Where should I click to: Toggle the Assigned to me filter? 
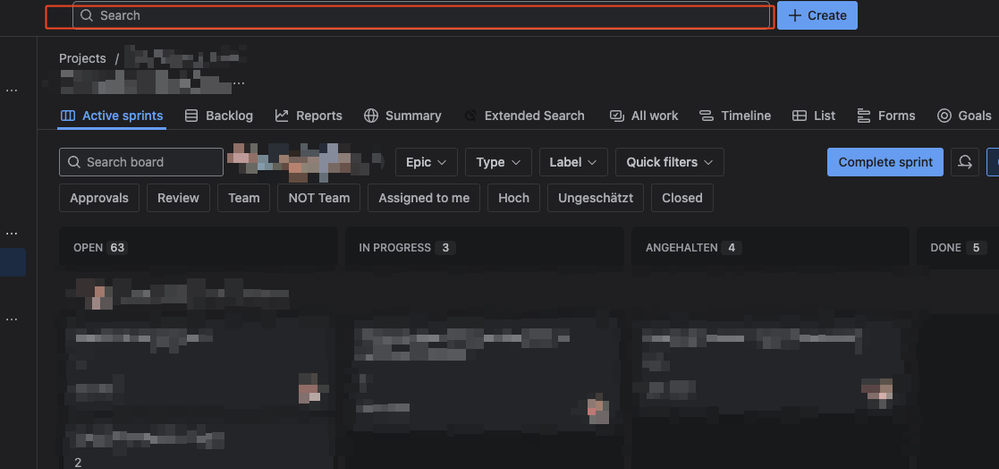424,198
